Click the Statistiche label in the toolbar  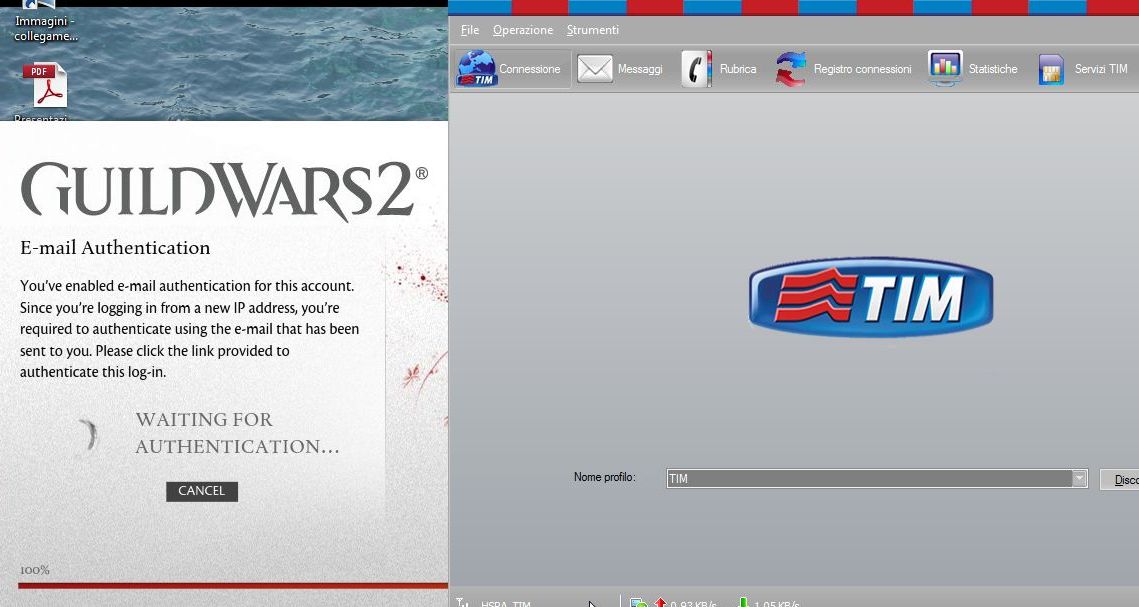(x=993, y=69)
